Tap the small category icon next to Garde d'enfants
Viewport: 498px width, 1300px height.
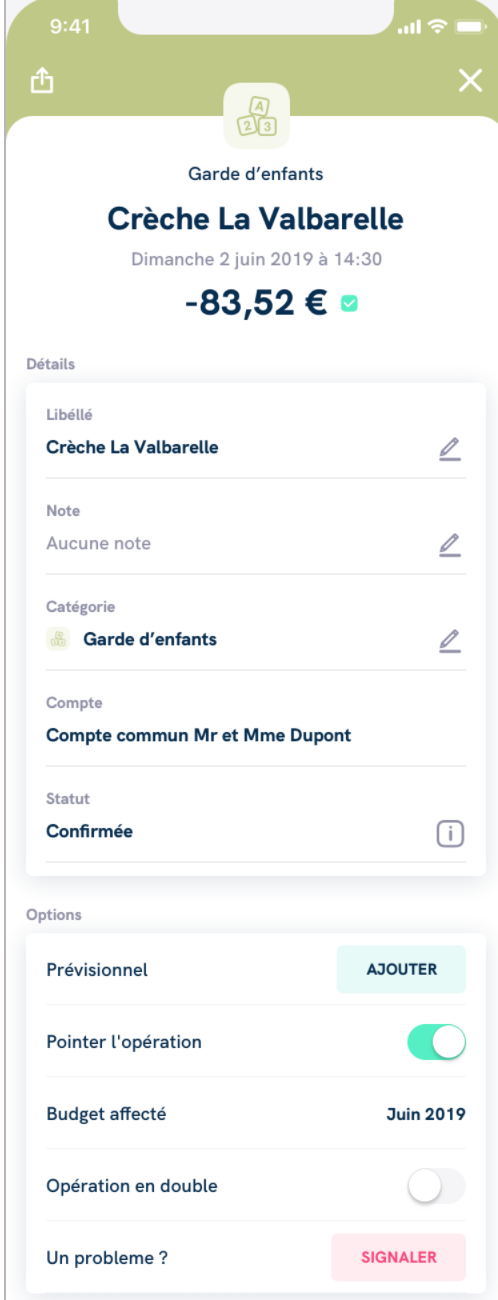click(58, 640)
